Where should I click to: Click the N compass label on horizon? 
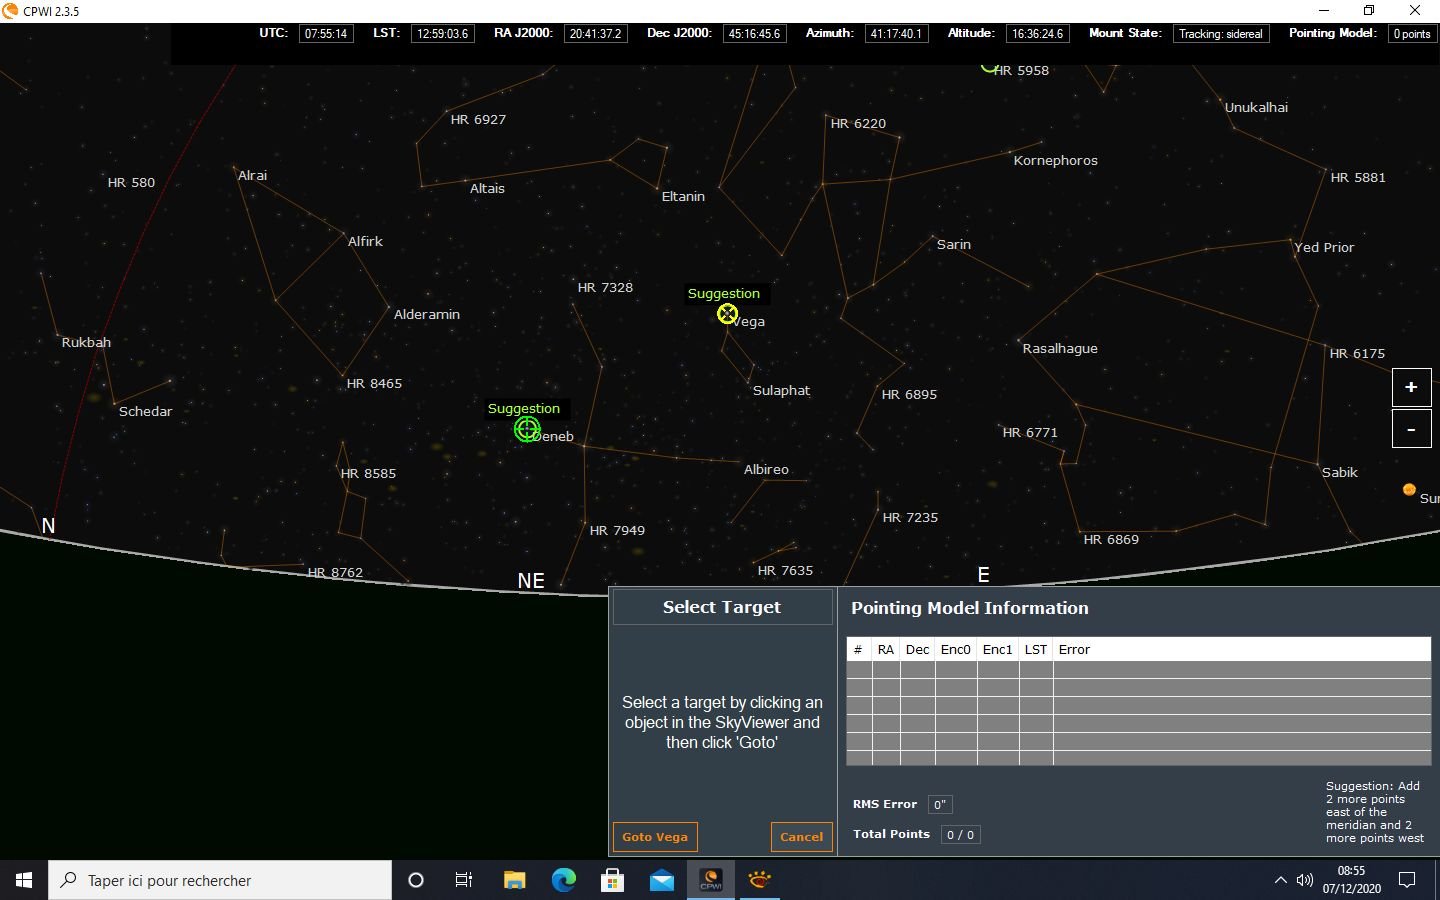click(x=48, y=526)
